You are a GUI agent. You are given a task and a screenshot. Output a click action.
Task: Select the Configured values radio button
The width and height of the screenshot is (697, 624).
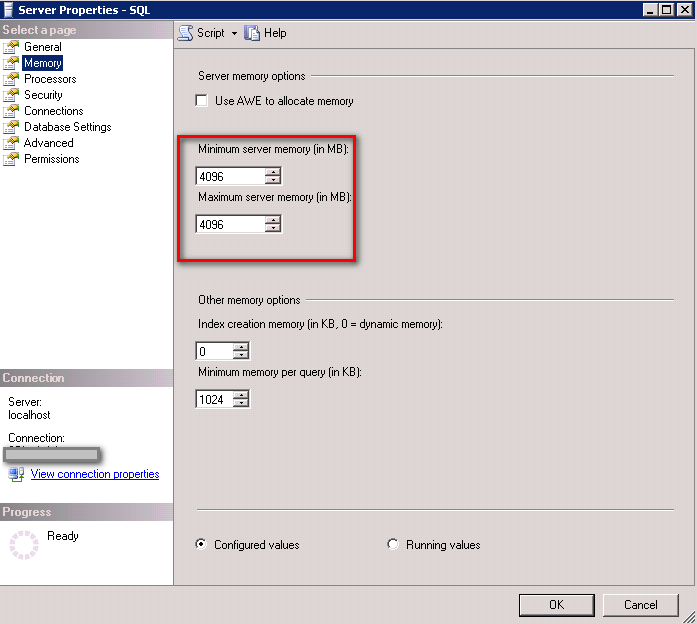(x=201, y=544)
